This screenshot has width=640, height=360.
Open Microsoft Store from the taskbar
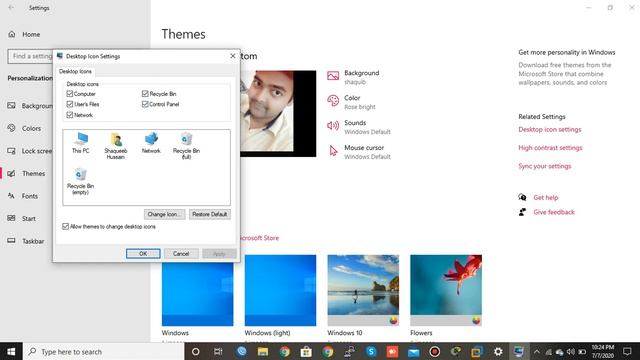(x=306, y=351)
